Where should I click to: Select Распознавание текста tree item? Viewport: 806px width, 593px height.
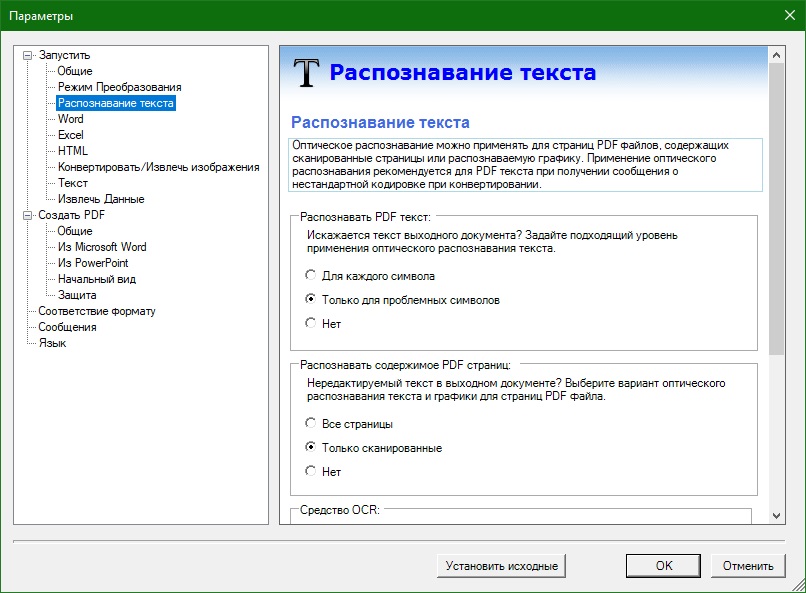pos(116,103)
